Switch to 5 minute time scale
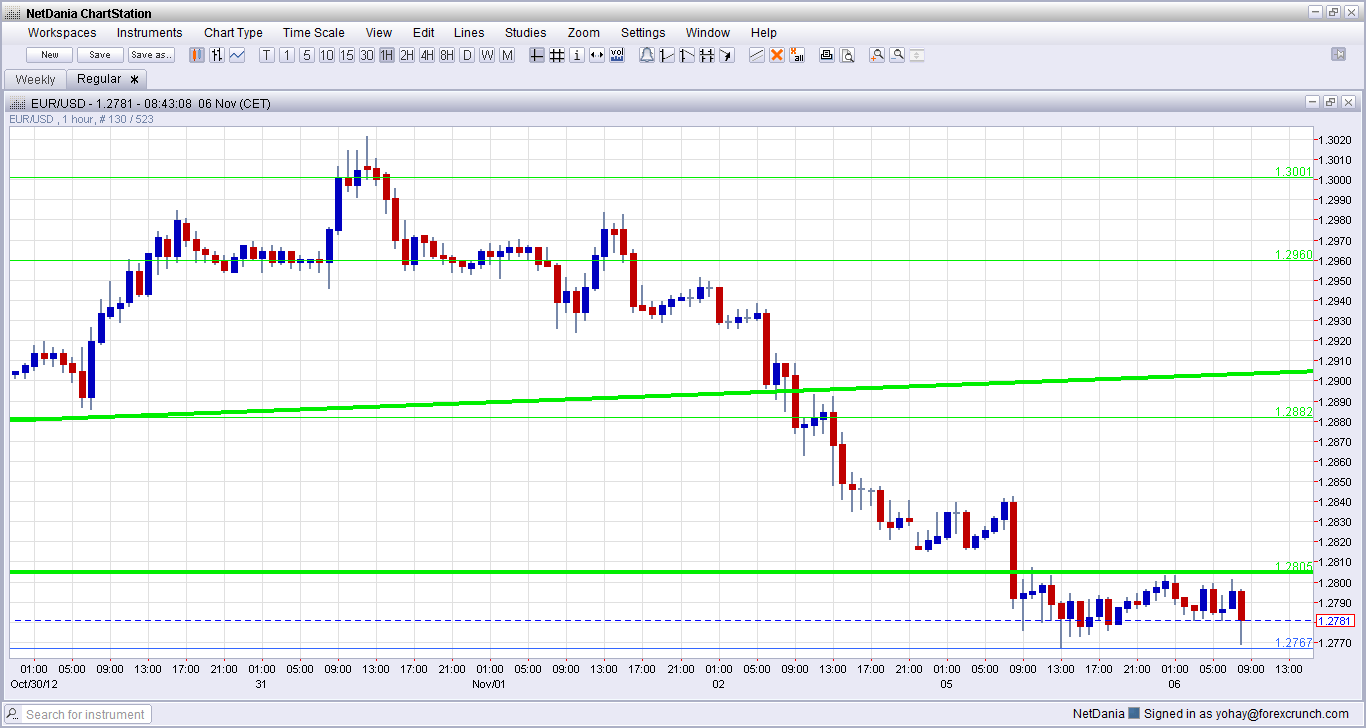Viewport: 1366px width, 728px height. tap(307, 55)
